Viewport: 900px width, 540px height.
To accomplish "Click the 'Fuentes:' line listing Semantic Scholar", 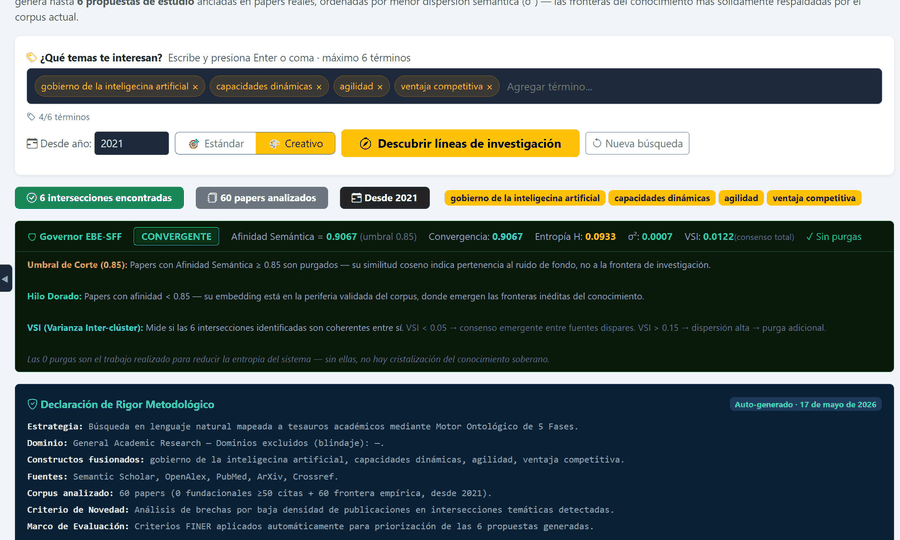I will coord(183,476).
